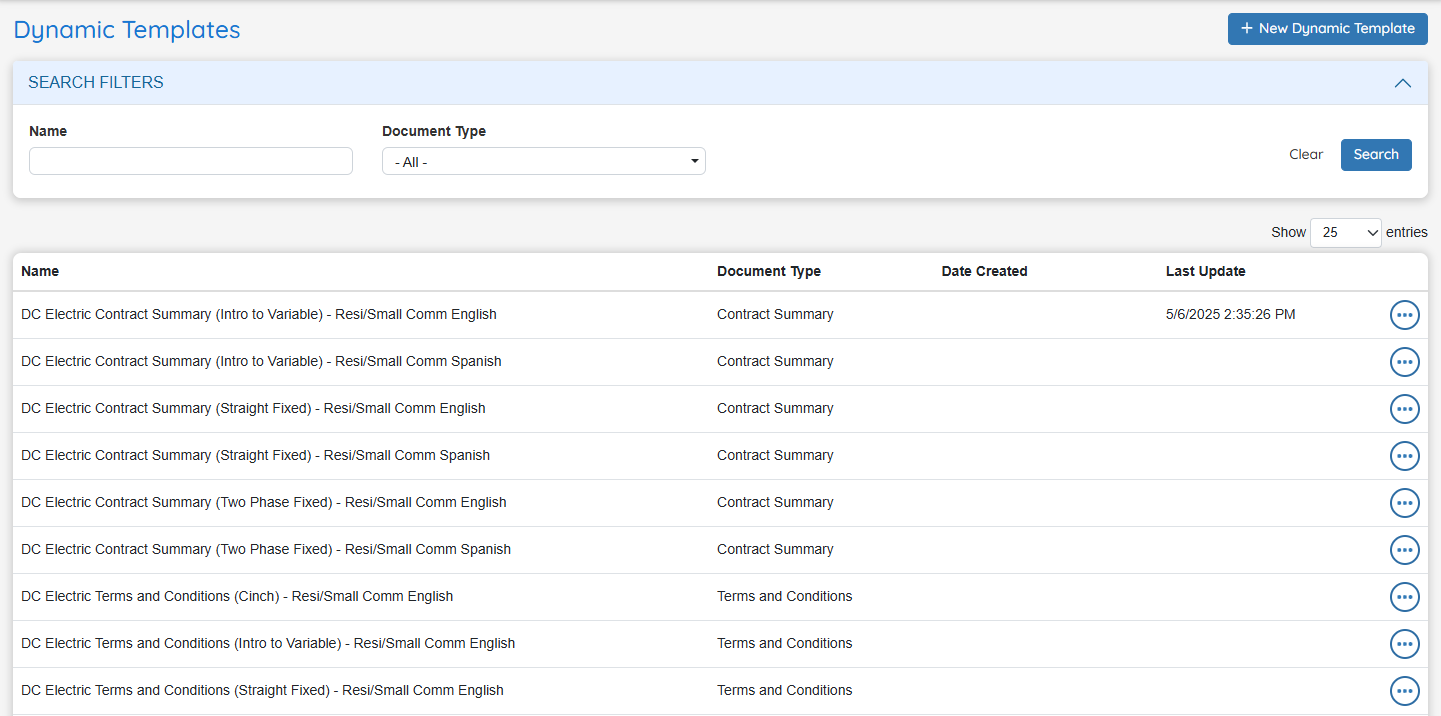This screenshot has width=1441, height=716.
Task: Open actions menu for Straight Fixed Spanish contract summary
Action: pyautogui.click(x=1405, y=456)
